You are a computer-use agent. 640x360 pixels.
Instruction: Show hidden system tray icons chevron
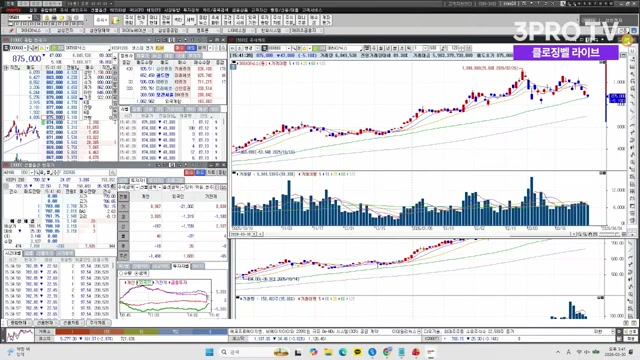(x=558, y=352)
